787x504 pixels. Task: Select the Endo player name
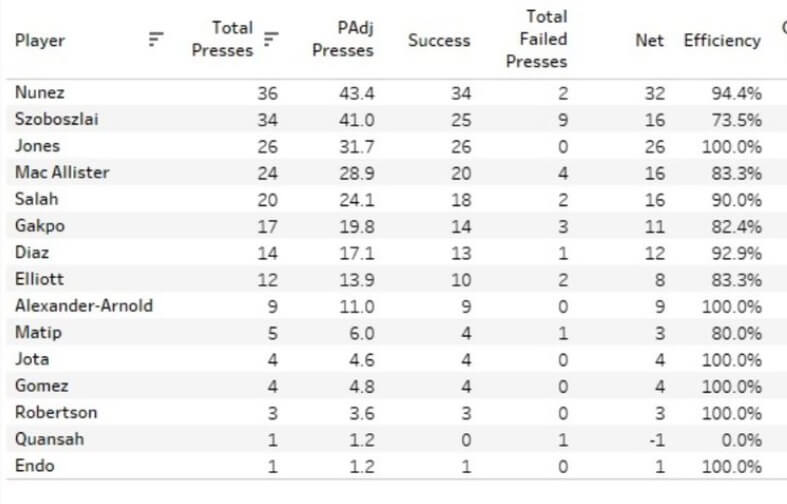pyautogui.click(x=35, y=466)
